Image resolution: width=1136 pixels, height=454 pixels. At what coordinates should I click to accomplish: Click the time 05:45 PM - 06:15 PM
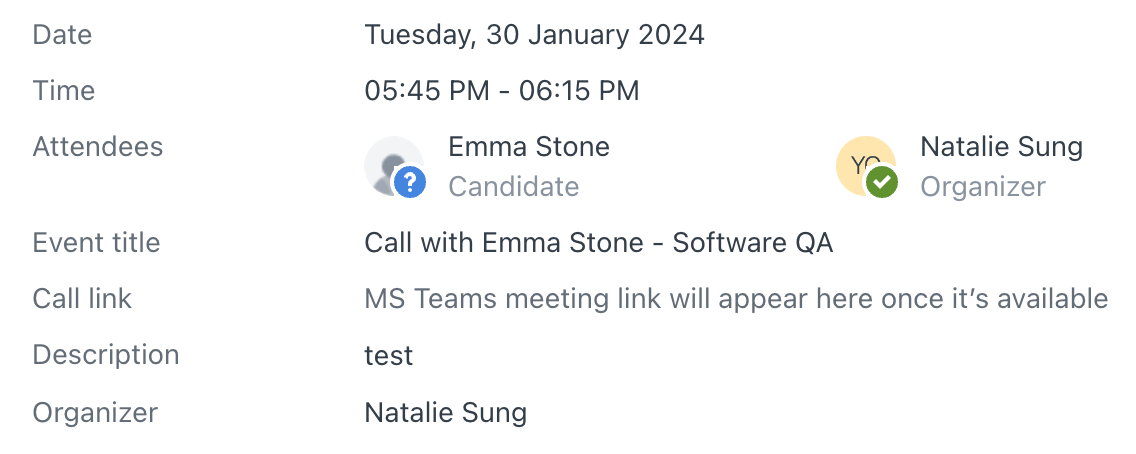click(501, 91)
